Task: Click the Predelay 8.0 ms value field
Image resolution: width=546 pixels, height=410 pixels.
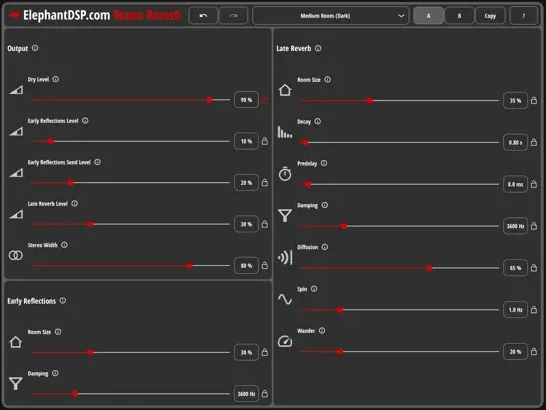Action: pyautogui.click(x=515, y=184)
